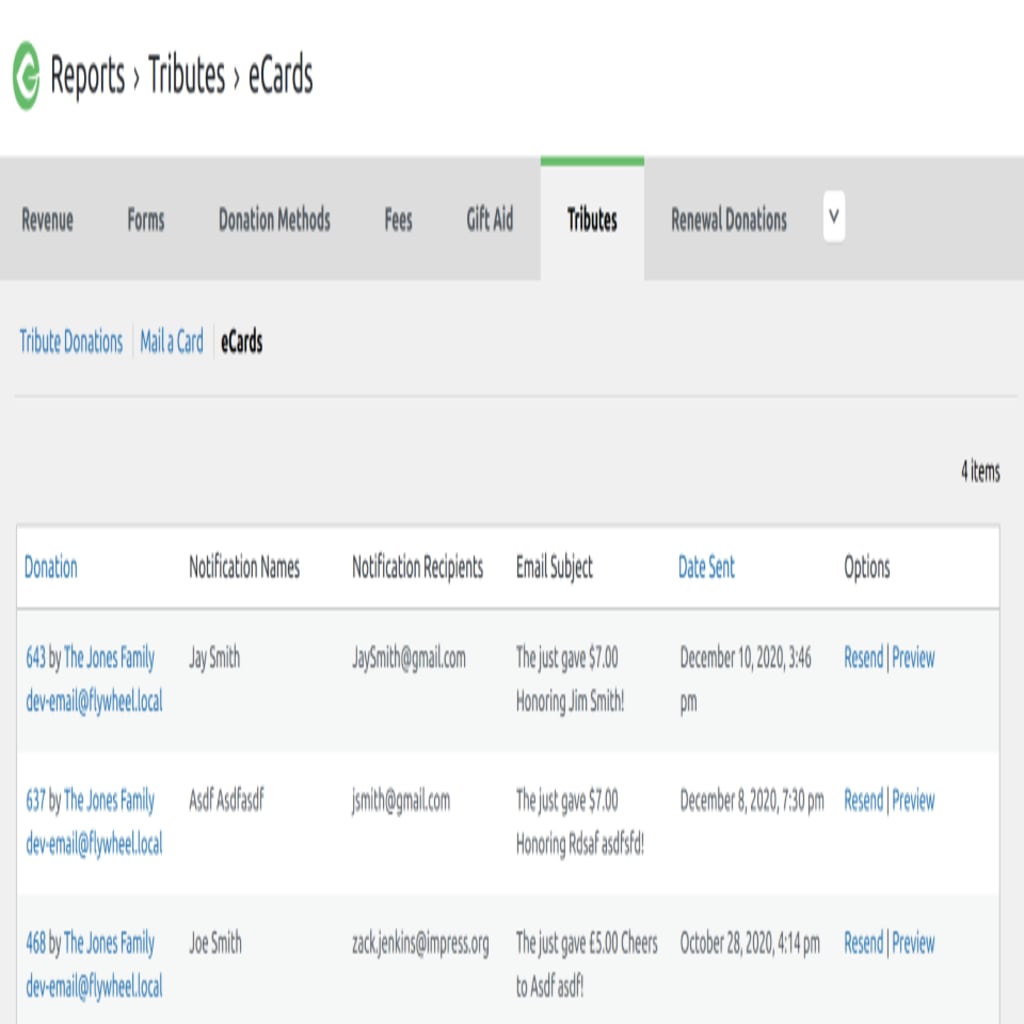This screenshot has height=1024, width=1024.
Task: Click dev-email@flywheel.local under donation 643
Action: pyautogui.click(x=94, y=701)
